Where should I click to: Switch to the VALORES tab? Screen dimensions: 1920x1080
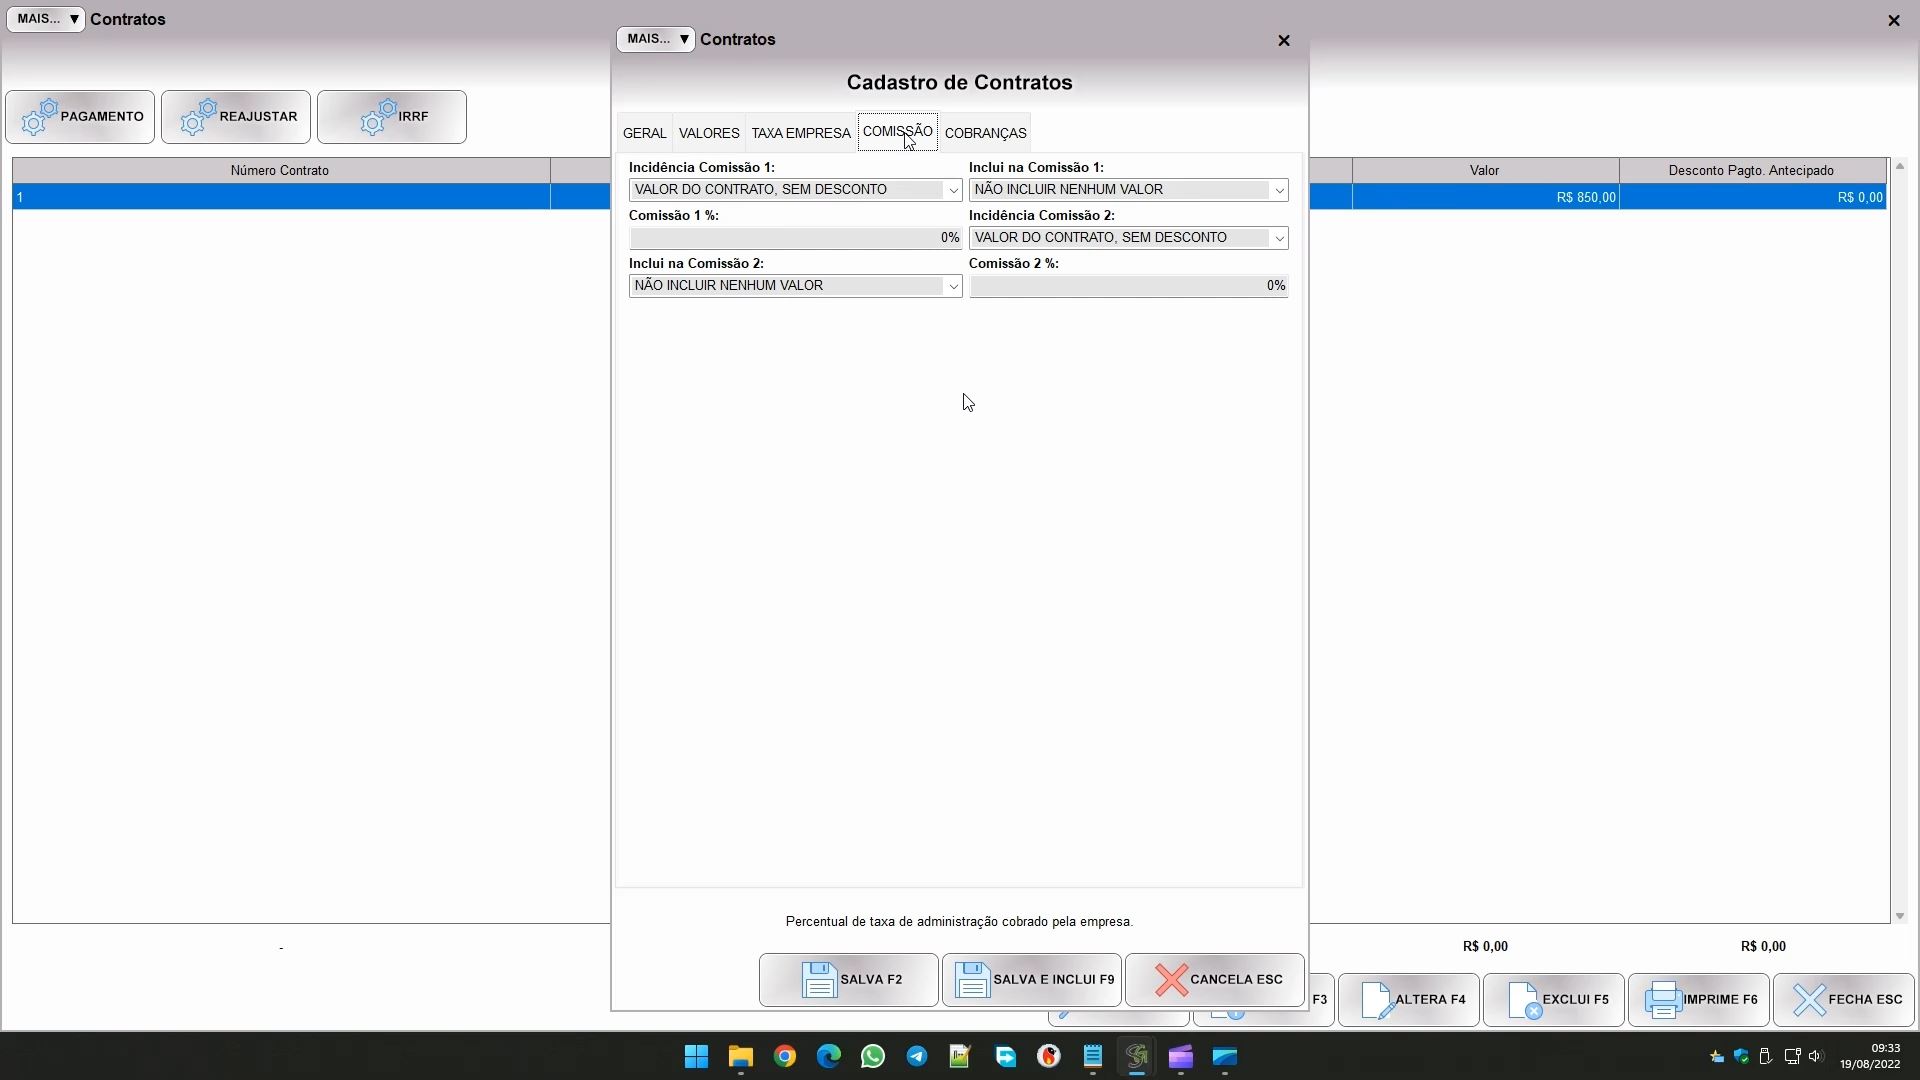pyautogui.click(x=709, y=133)
